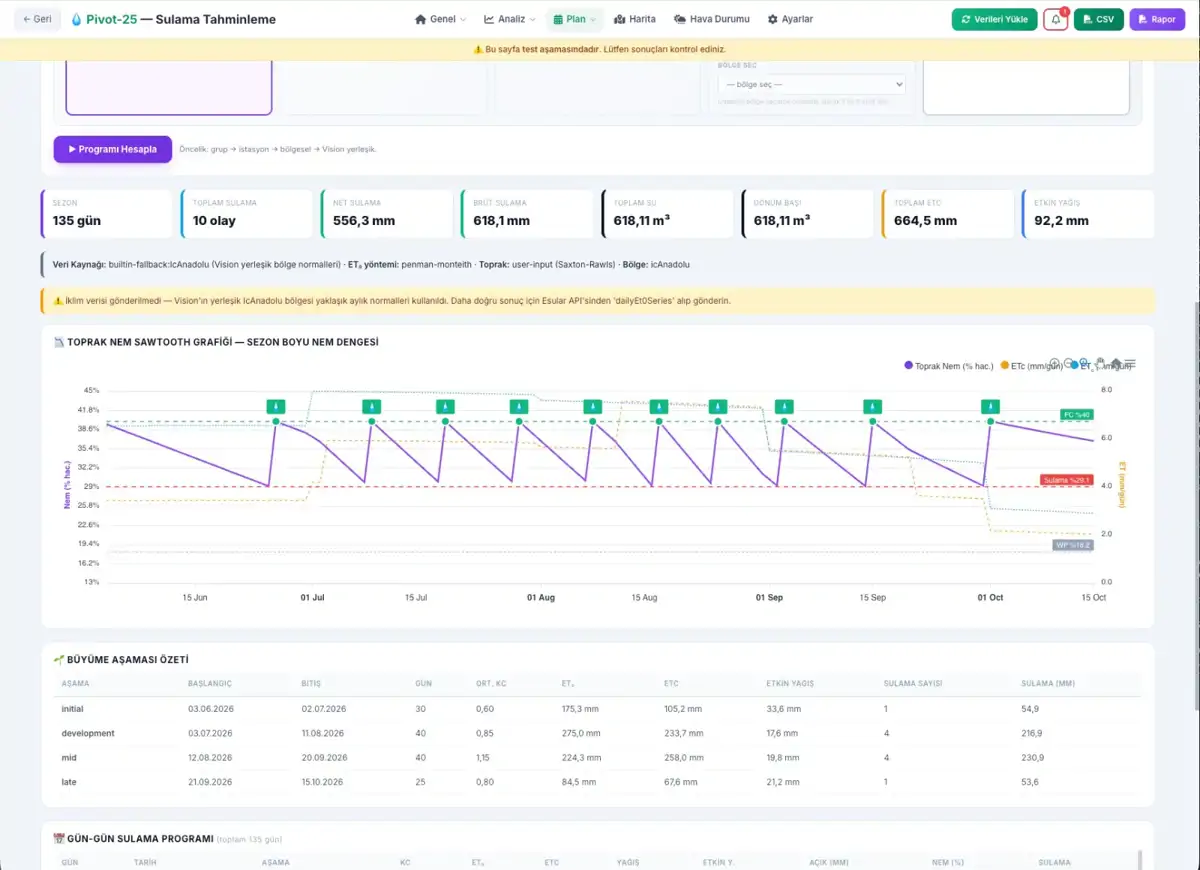Click the irrigation amount 230,9
Screen dimensions: 1200x870
pos(1034,758)
